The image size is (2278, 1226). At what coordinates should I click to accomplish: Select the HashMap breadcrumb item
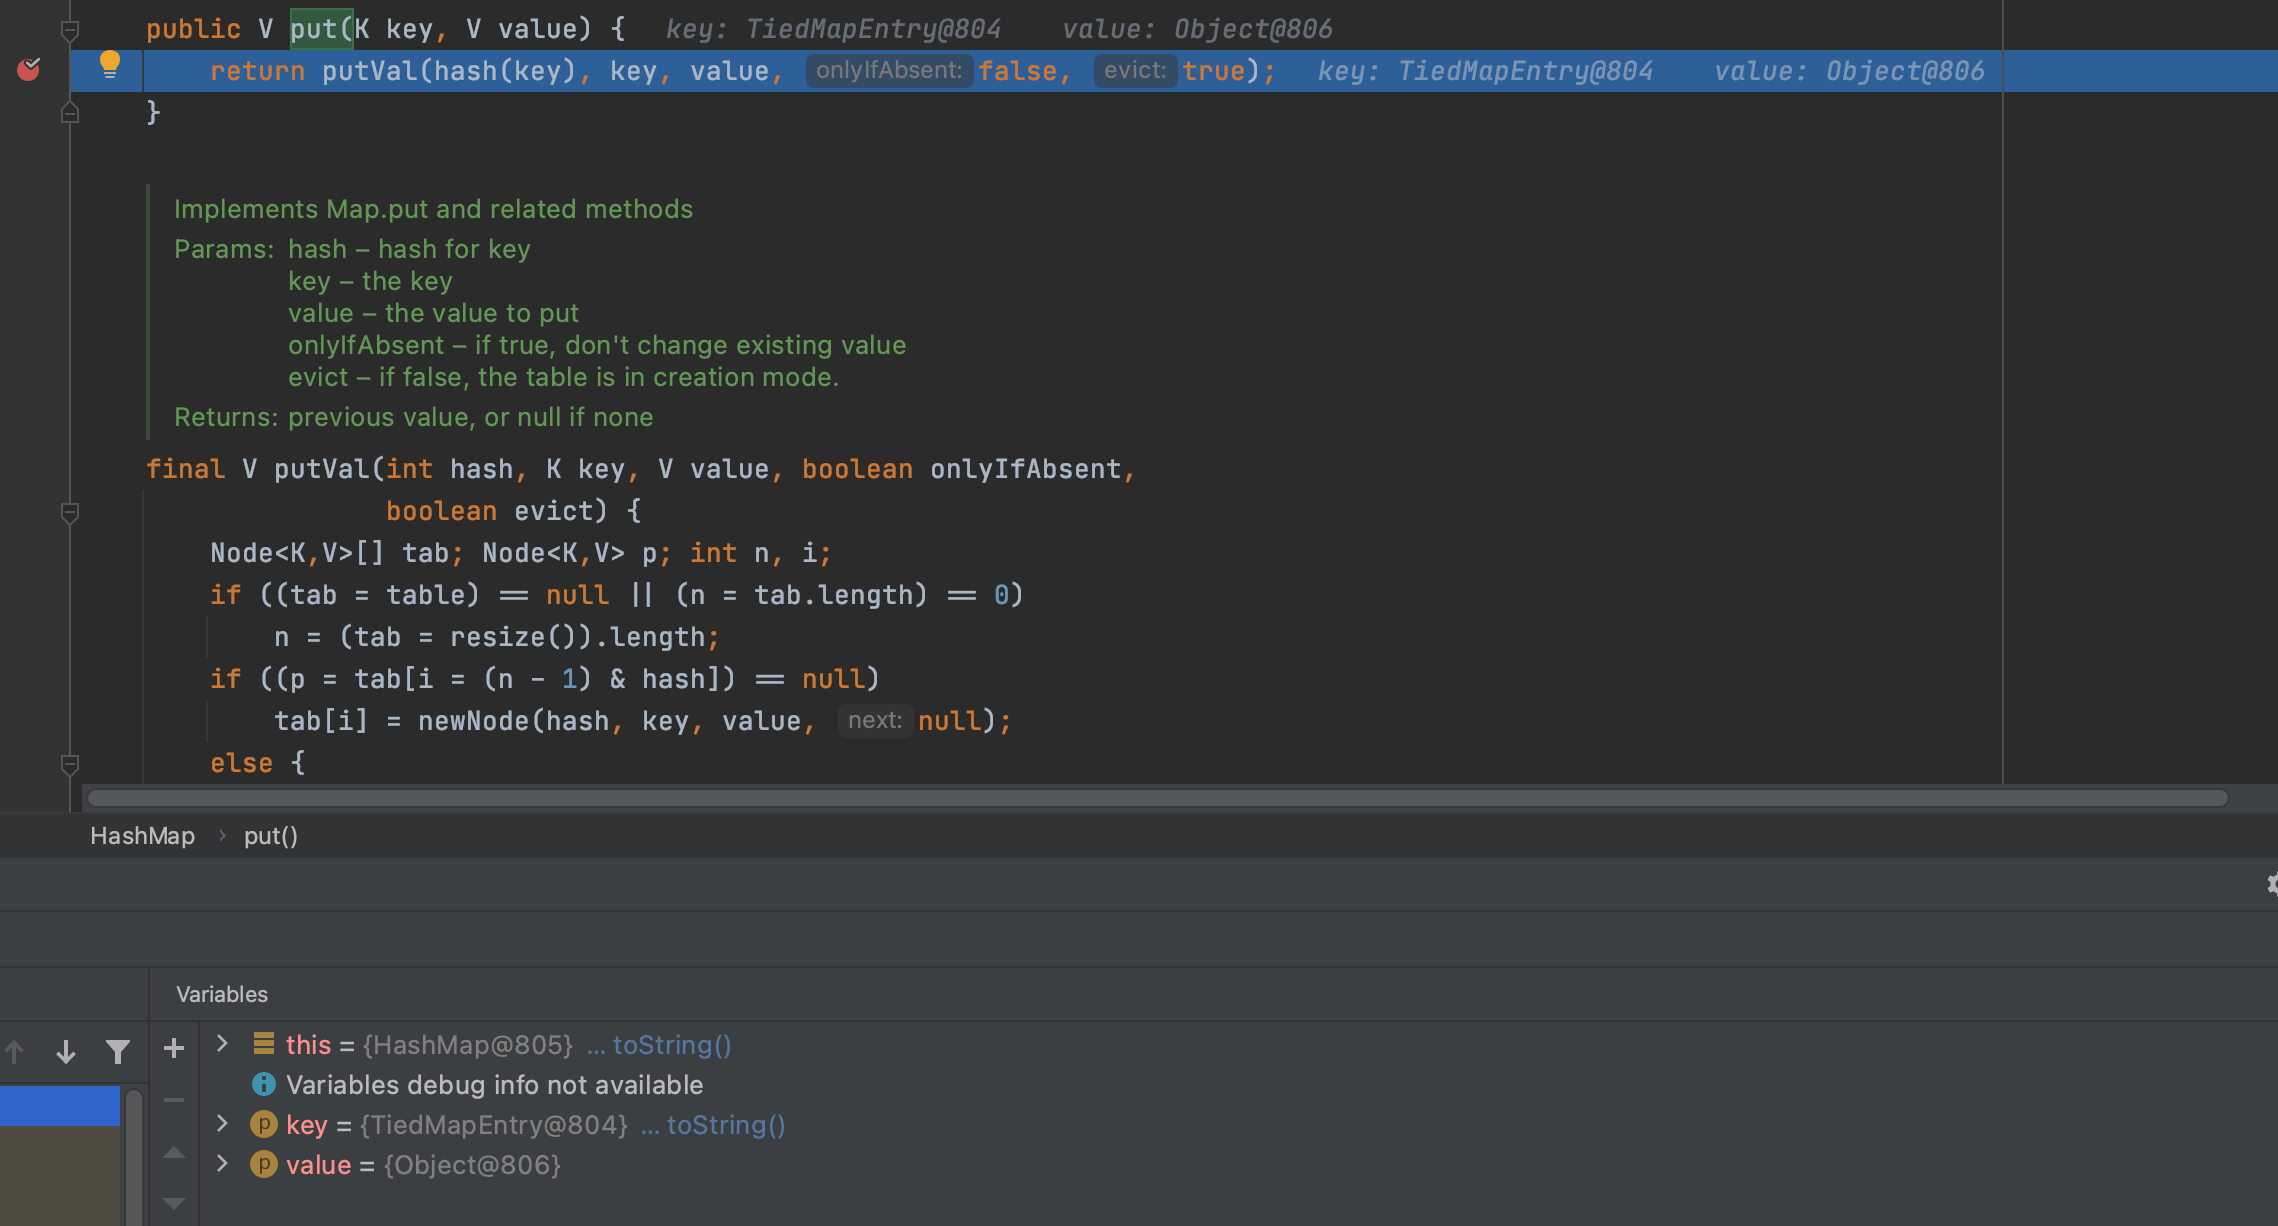(x=142, y=836)
